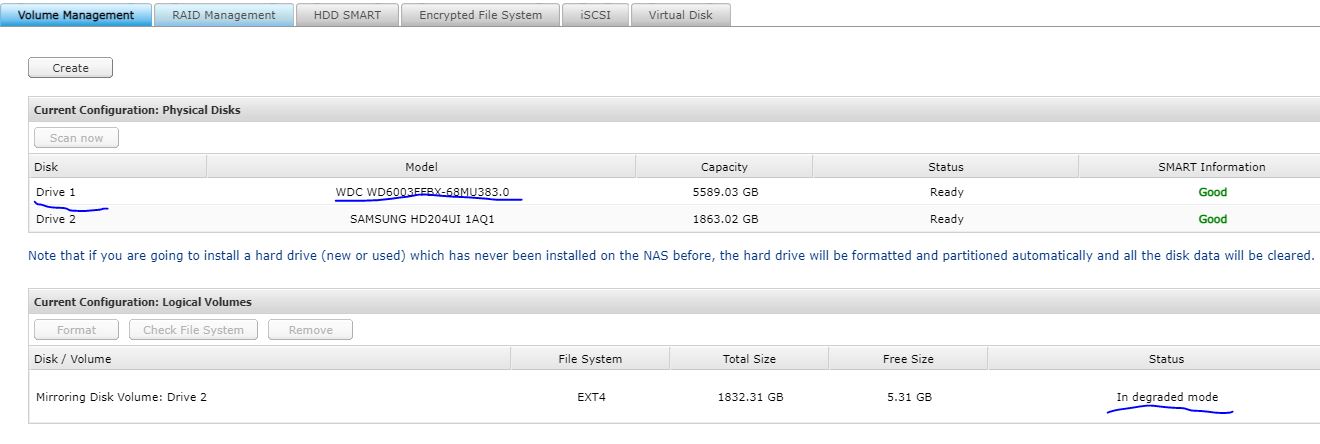The image size is (1320, 444).
Task: Select the Encrypted File System tab
Action: point(480,15)
